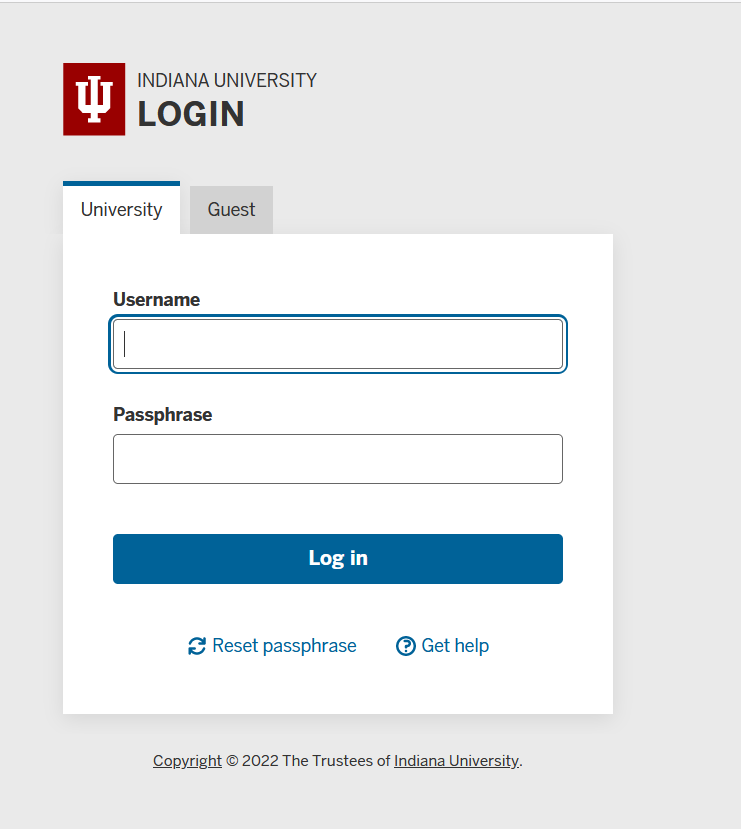Viewport: 741px width, 829px height.
Task: Switch to the Guest tab
Action: 231,210
